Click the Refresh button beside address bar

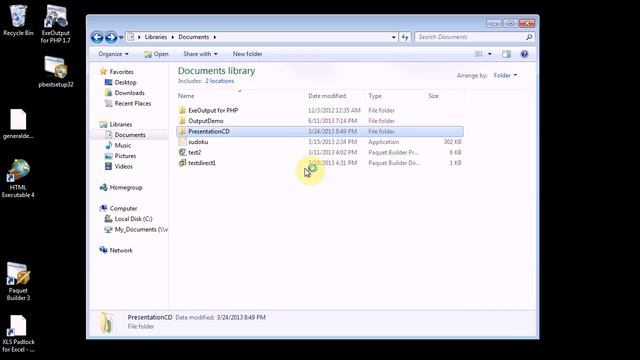point(404,37)
